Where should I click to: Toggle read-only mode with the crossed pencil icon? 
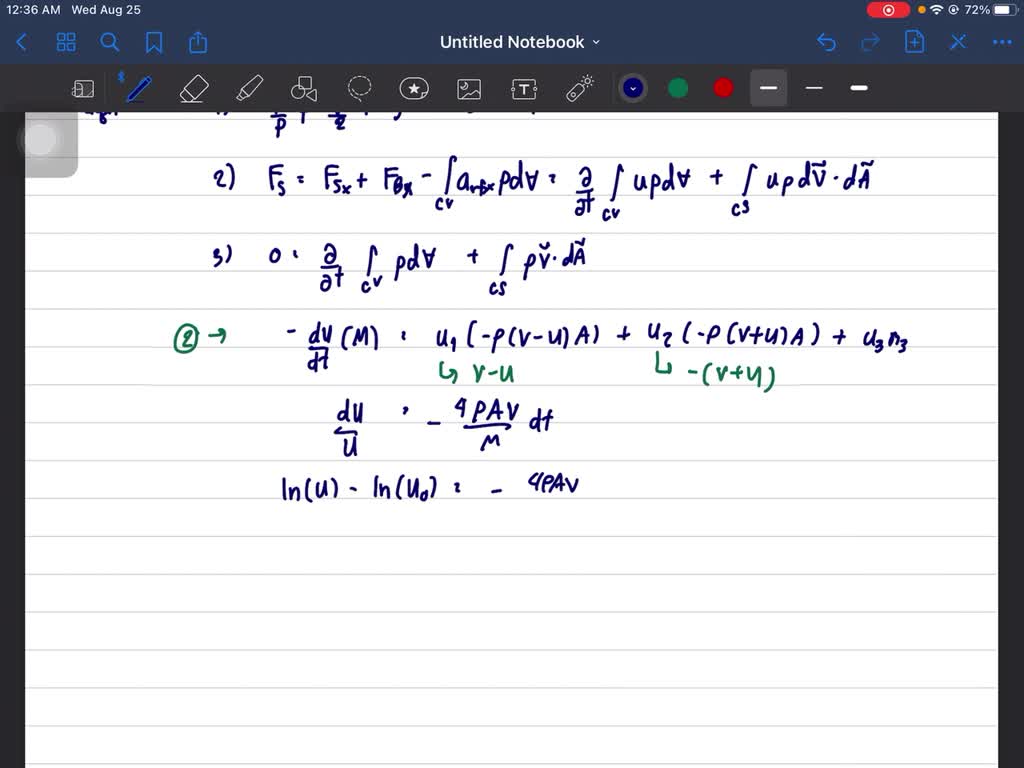(x=958, y=42)
